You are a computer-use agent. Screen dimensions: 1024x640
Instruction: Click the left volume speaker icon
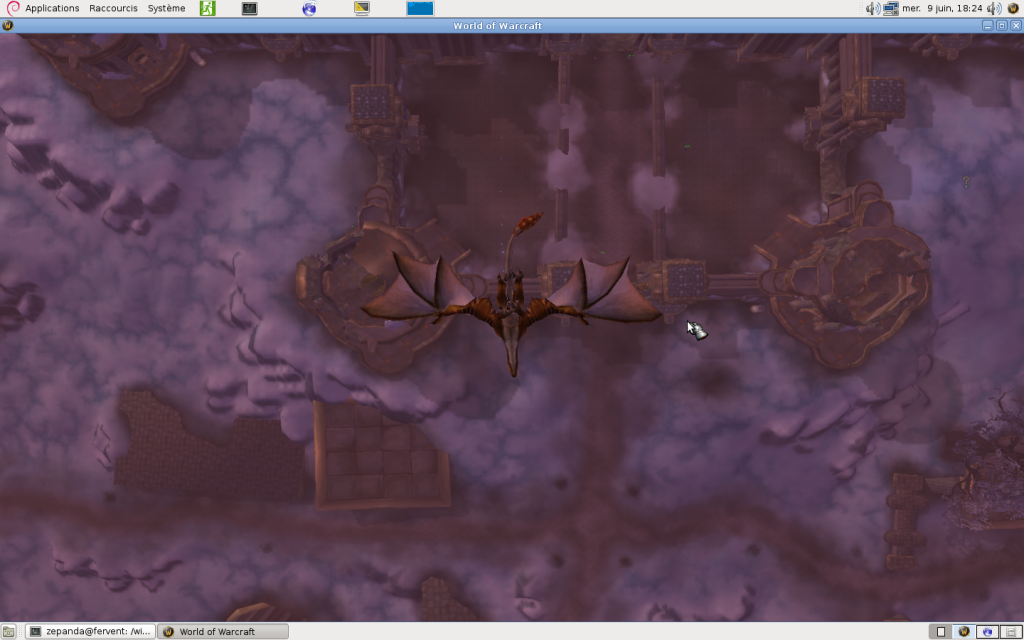[872, 8]
